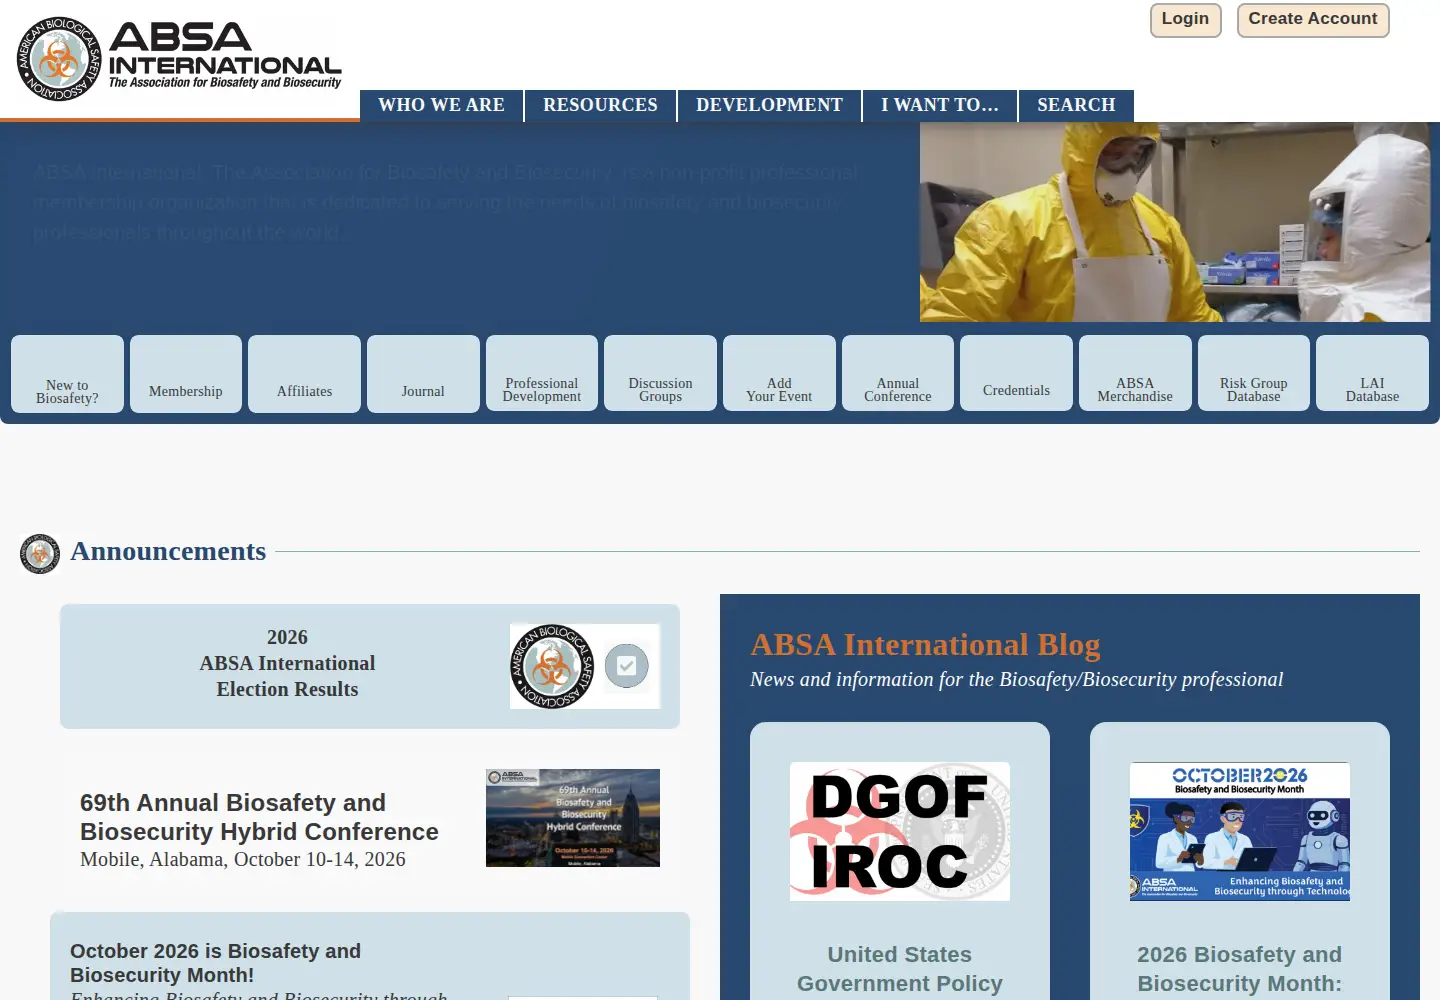The width and height of the screenshot is (1440, 1000).
Task: Click the small seal icon beside Announcements
Action: pos(40,554)
